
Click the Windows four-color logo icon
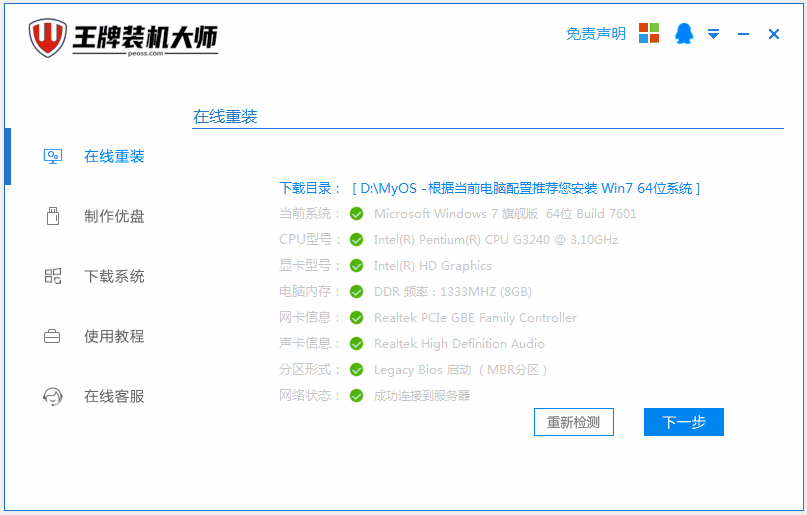point(649,33)
